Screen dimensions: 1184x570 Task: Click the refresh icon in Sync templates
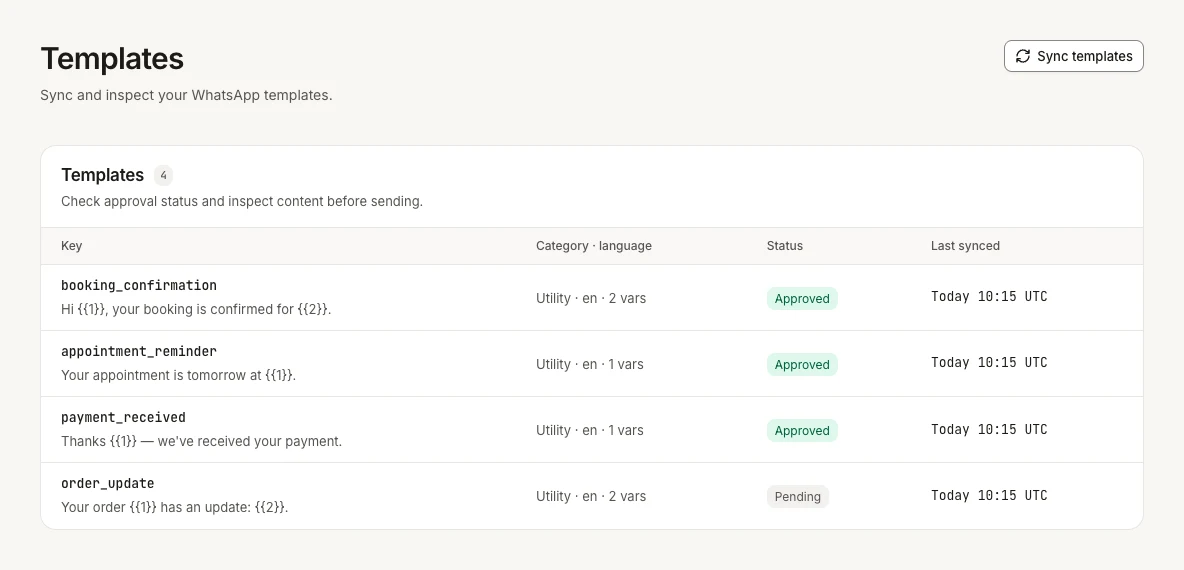coord(1022,57)
